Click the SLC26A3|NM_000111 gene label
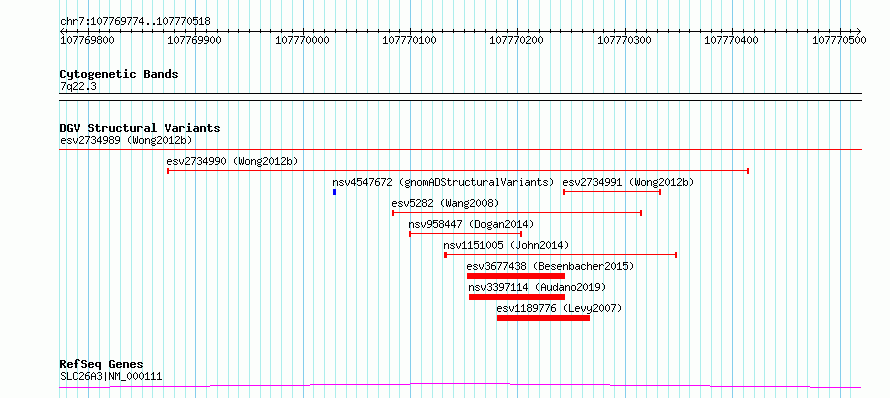 pyautogui.click(x=111, y=376)
